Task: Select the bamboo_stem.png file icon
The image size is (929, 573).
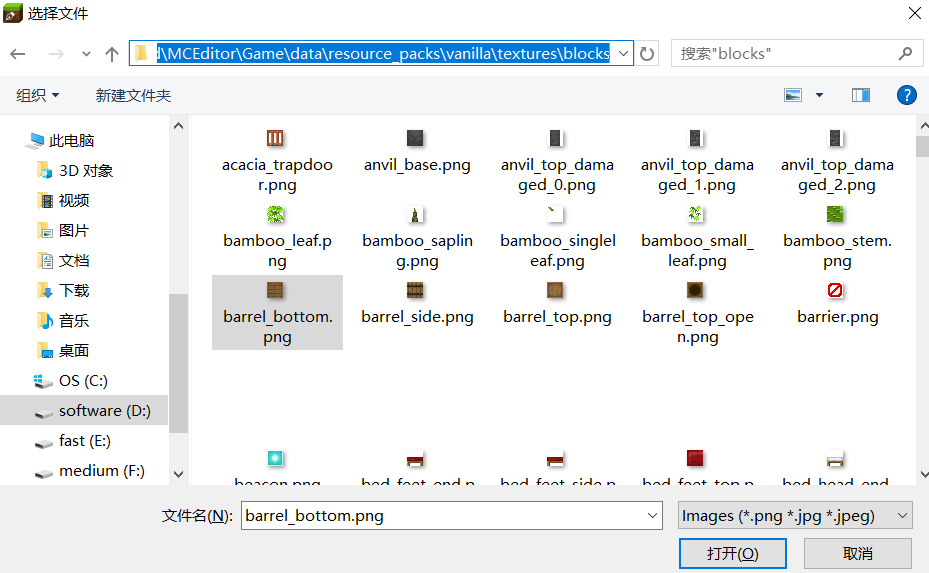Action: [836, 214]
